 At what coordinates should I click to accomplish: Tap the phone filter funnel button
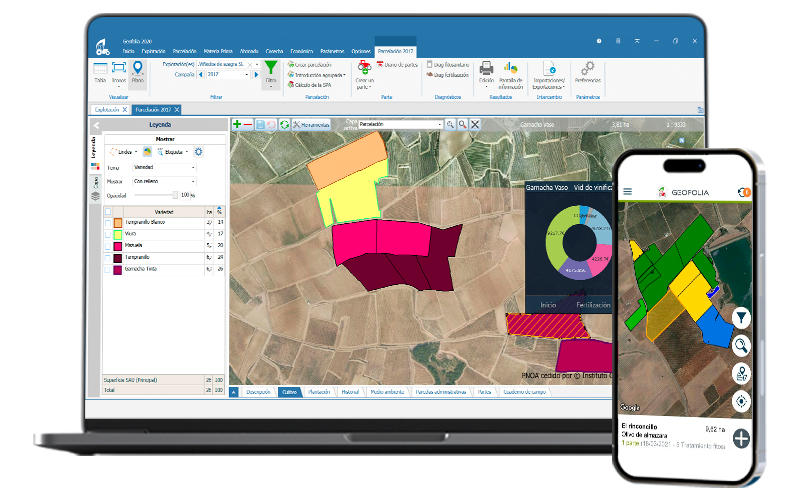(741, 318)
